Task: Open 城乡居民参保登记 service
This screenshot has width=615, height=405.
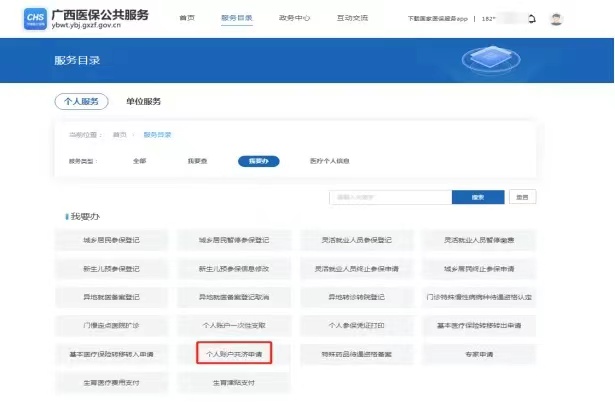Action: pyautogui.click(x=112, y=240)
